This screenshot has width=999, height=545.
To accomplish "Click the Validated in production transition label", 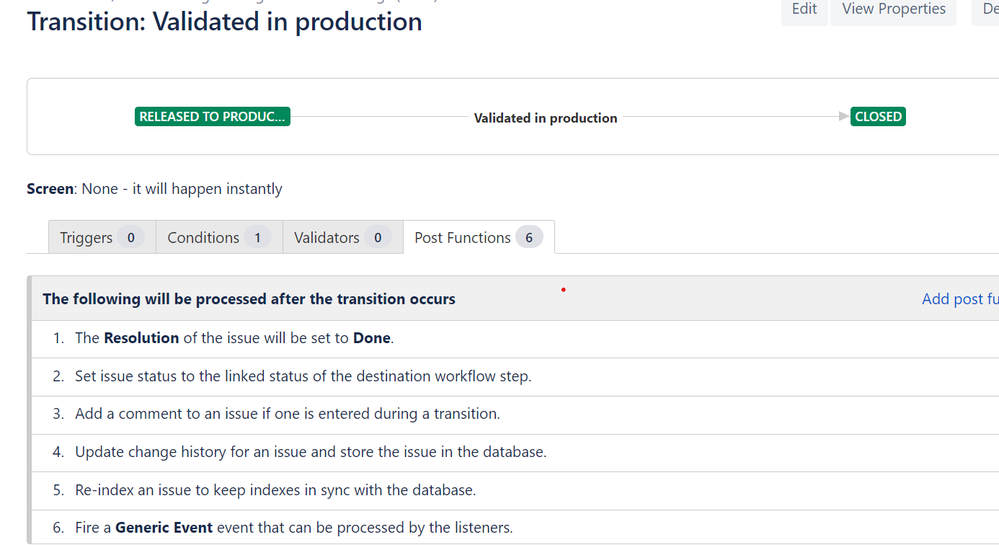I will pyautogui.click(x=545, y=118).
